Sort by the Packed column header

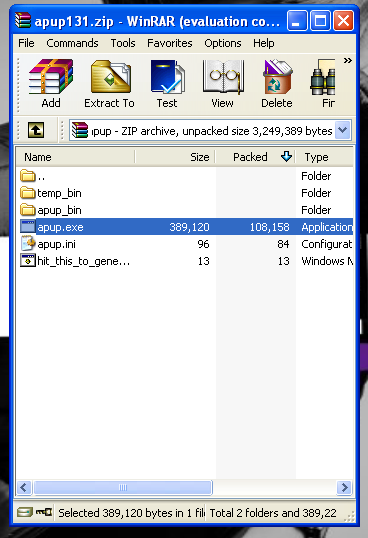click(255, 157)
